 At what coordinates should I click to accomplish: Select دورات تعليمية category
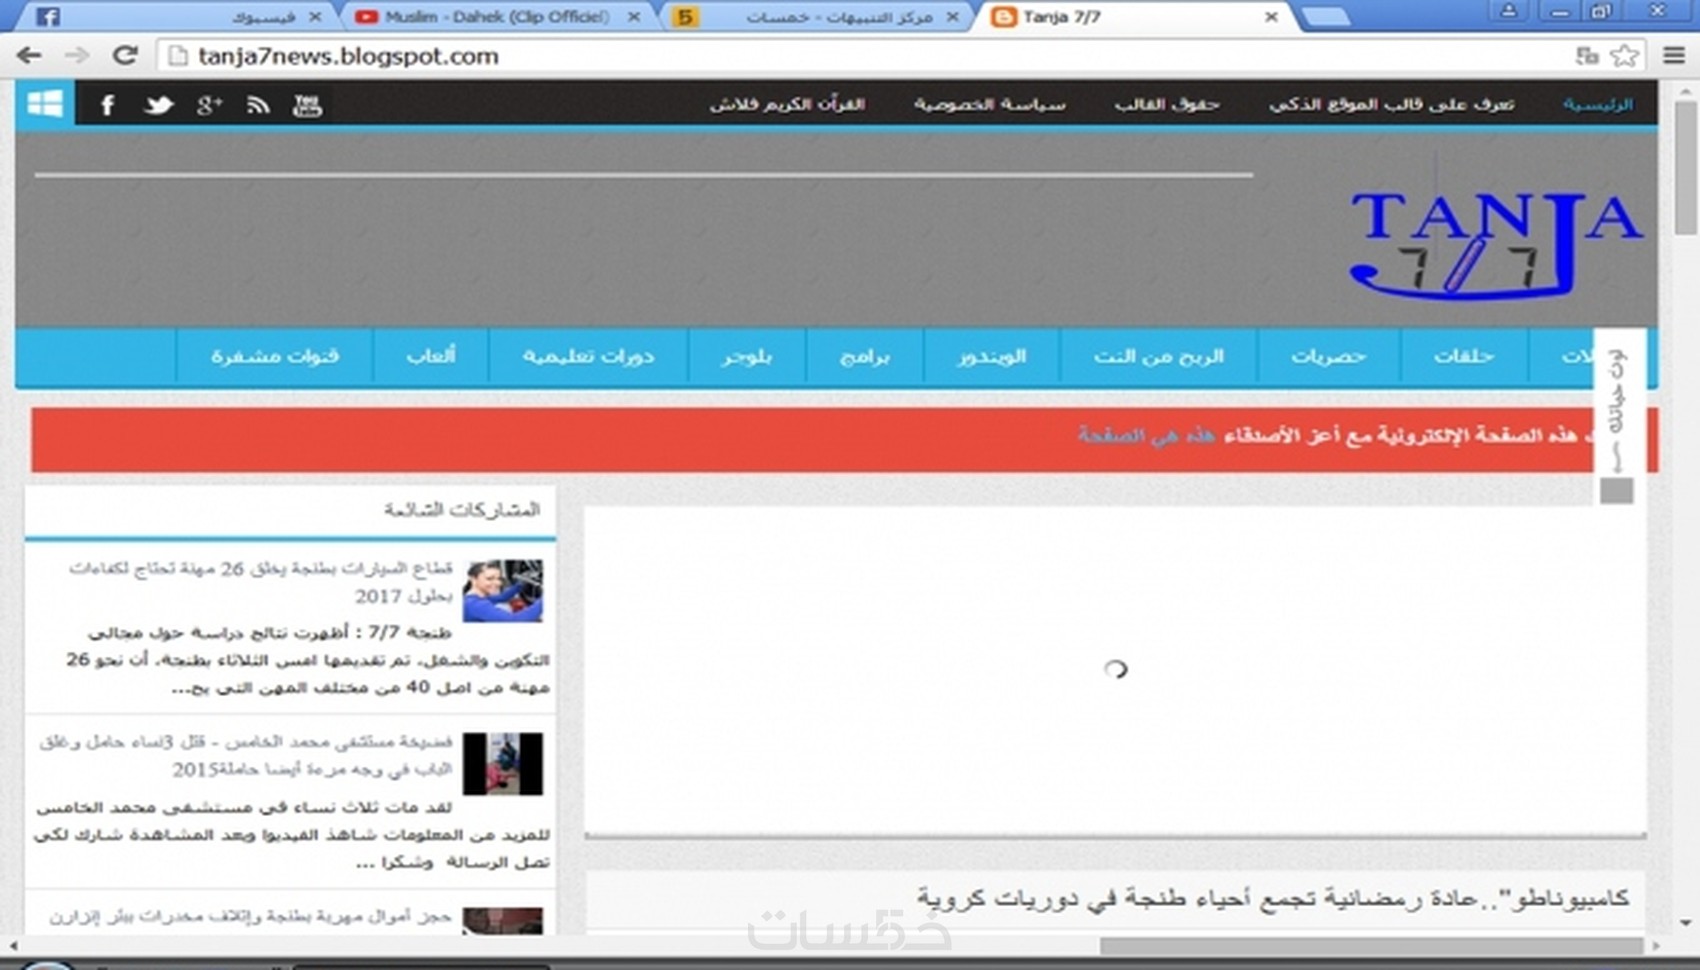coord(588,356)
